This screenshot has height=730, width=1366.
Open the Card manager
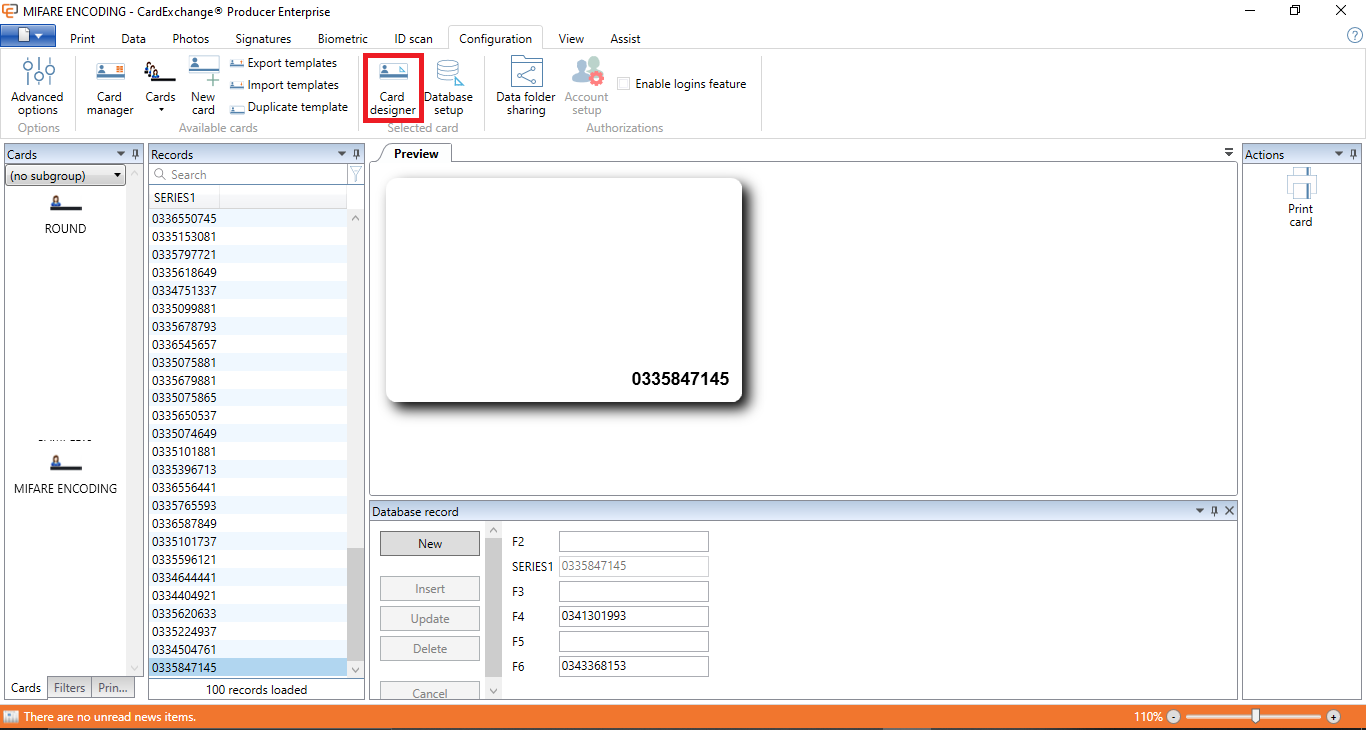(110, 86)
